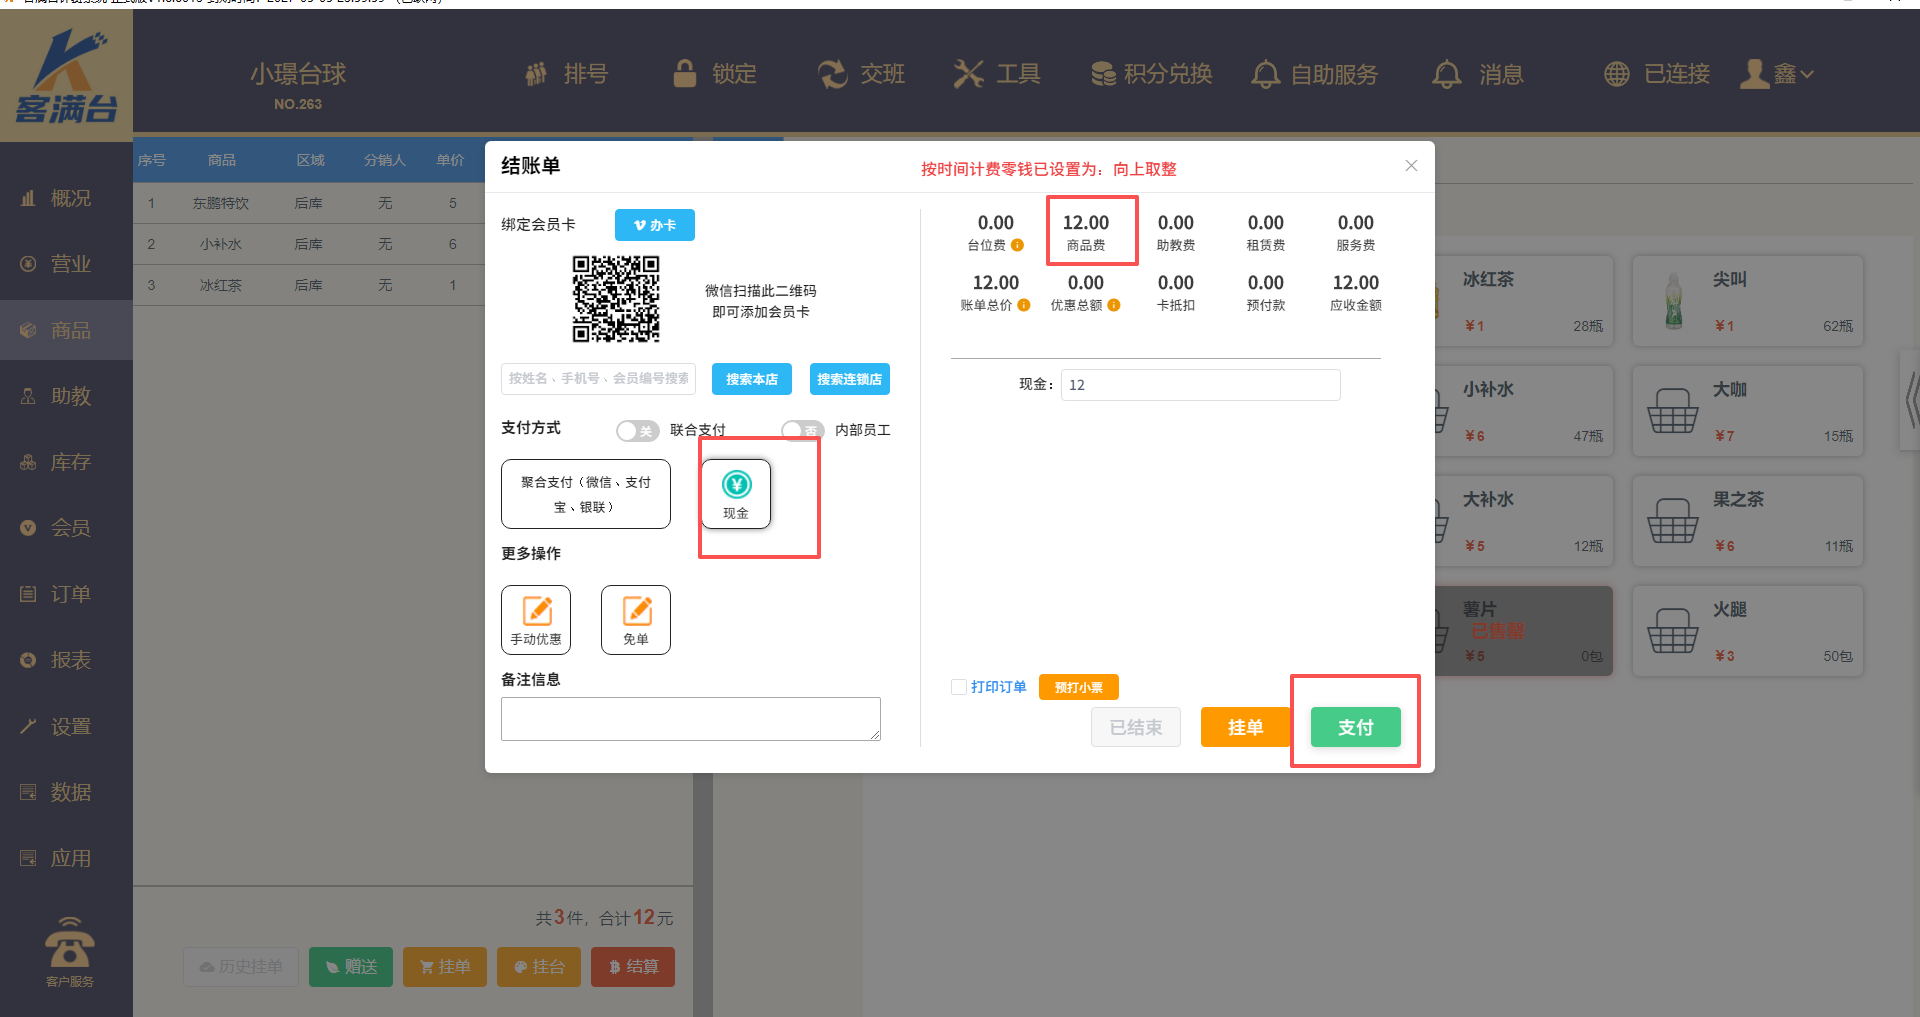Click info icon next to 台位费
The height and width of the screenshot is (1017, 1920).
[x=1017, y=245]
